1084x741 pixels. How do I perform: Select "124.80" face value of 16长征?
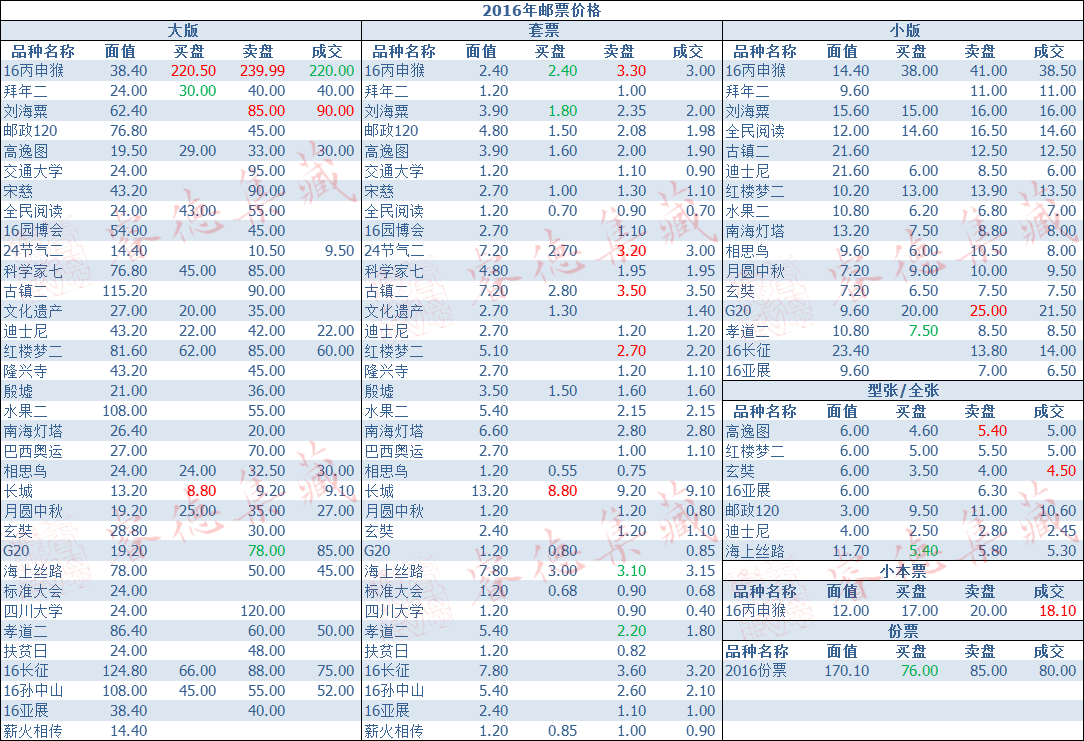[x=125, y=670]
